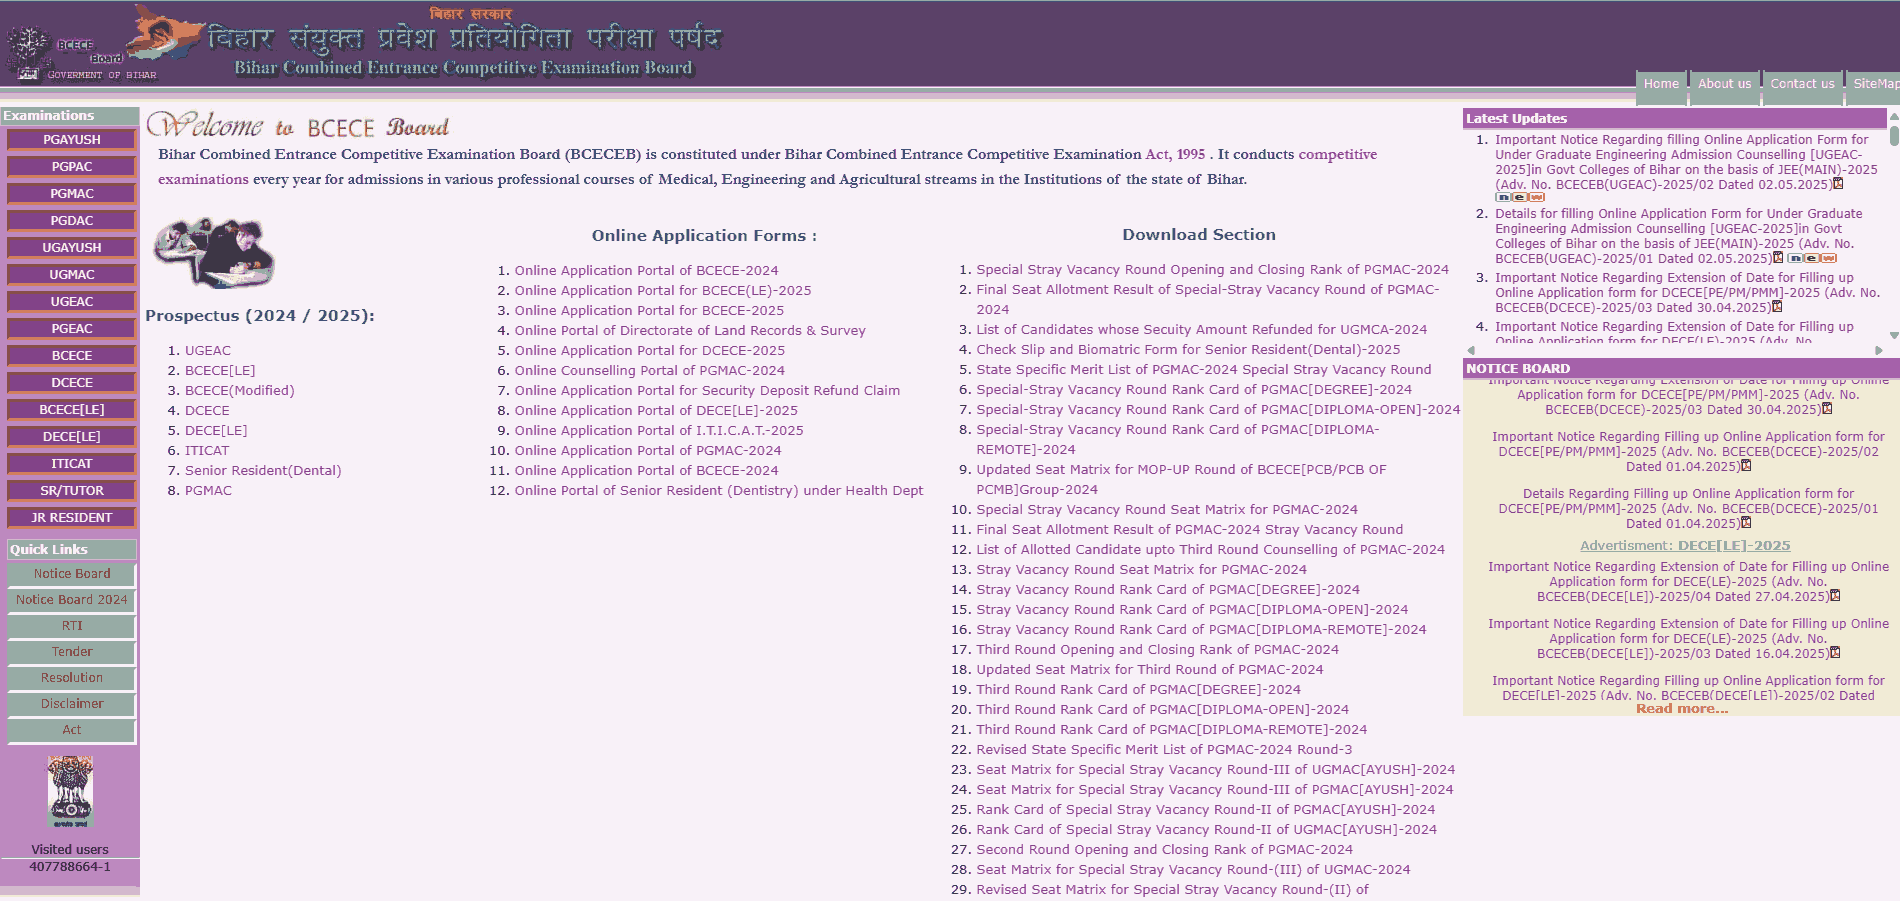This screenshot has width=1900, height=901.
Task: Open PDF icon of first Latest Updates notice
Action: [x=1838, y=184]
